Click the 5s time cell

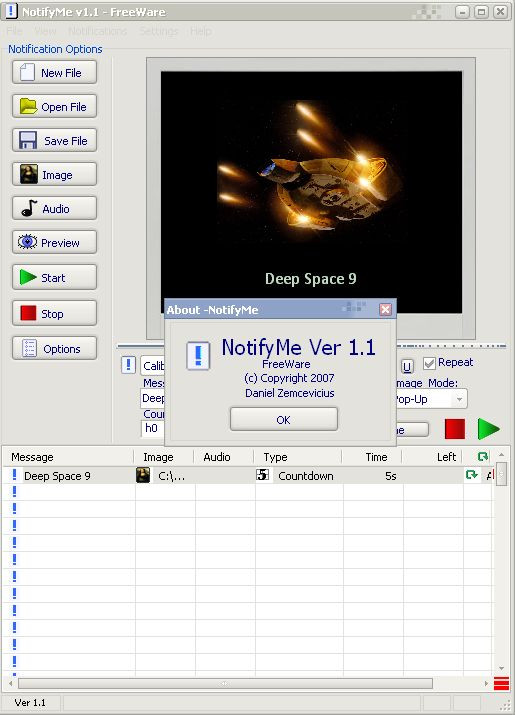(x=390, y=476)
